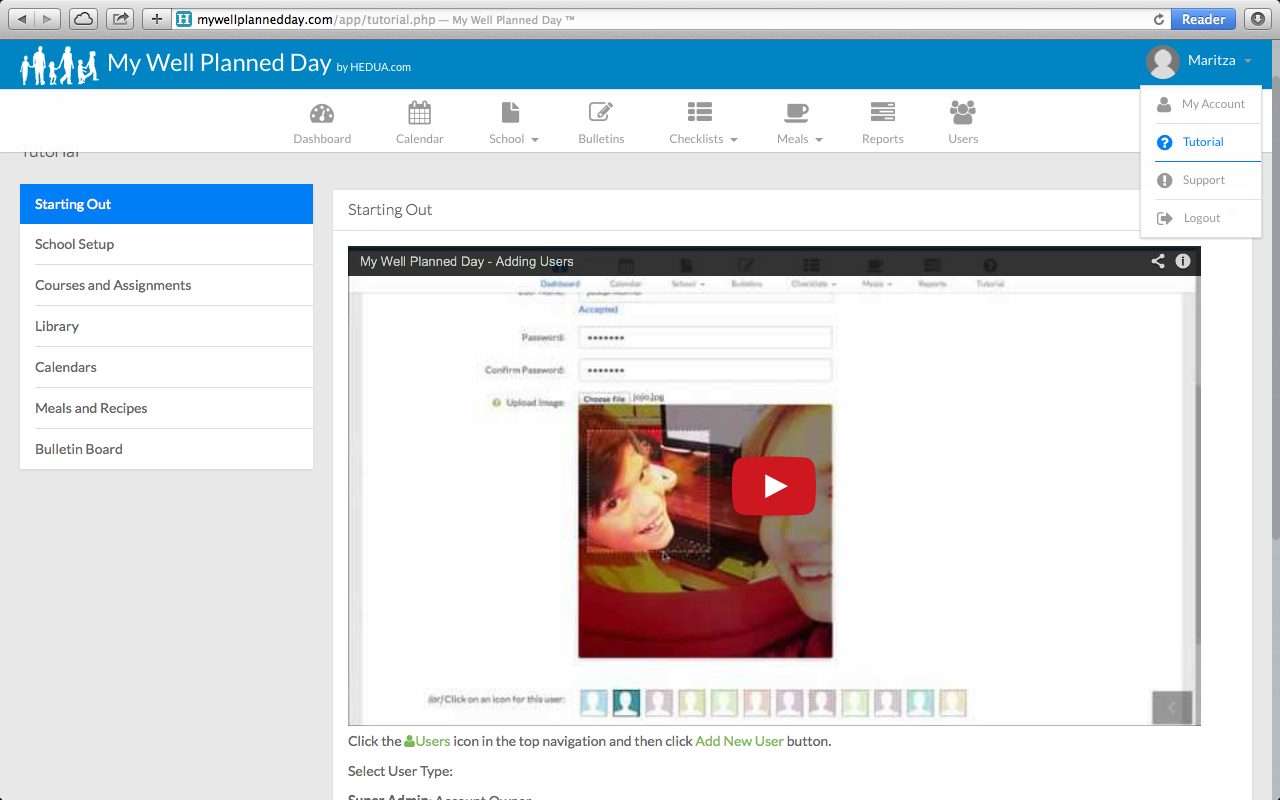This screenshot has height=800, width=1280.
Task: Reload the page with the refresh icon
Action: 1159,19
